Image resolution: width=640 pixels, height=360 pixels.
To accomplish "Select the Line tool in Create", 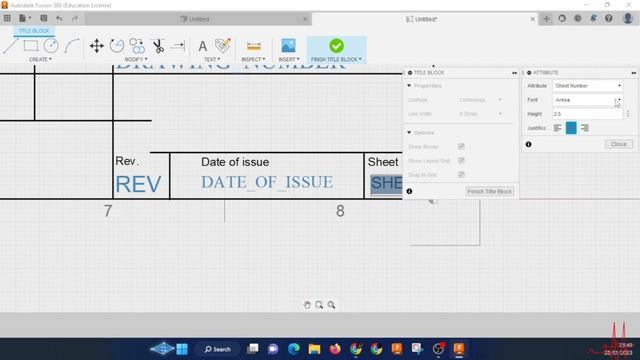I will pos(10,46).
